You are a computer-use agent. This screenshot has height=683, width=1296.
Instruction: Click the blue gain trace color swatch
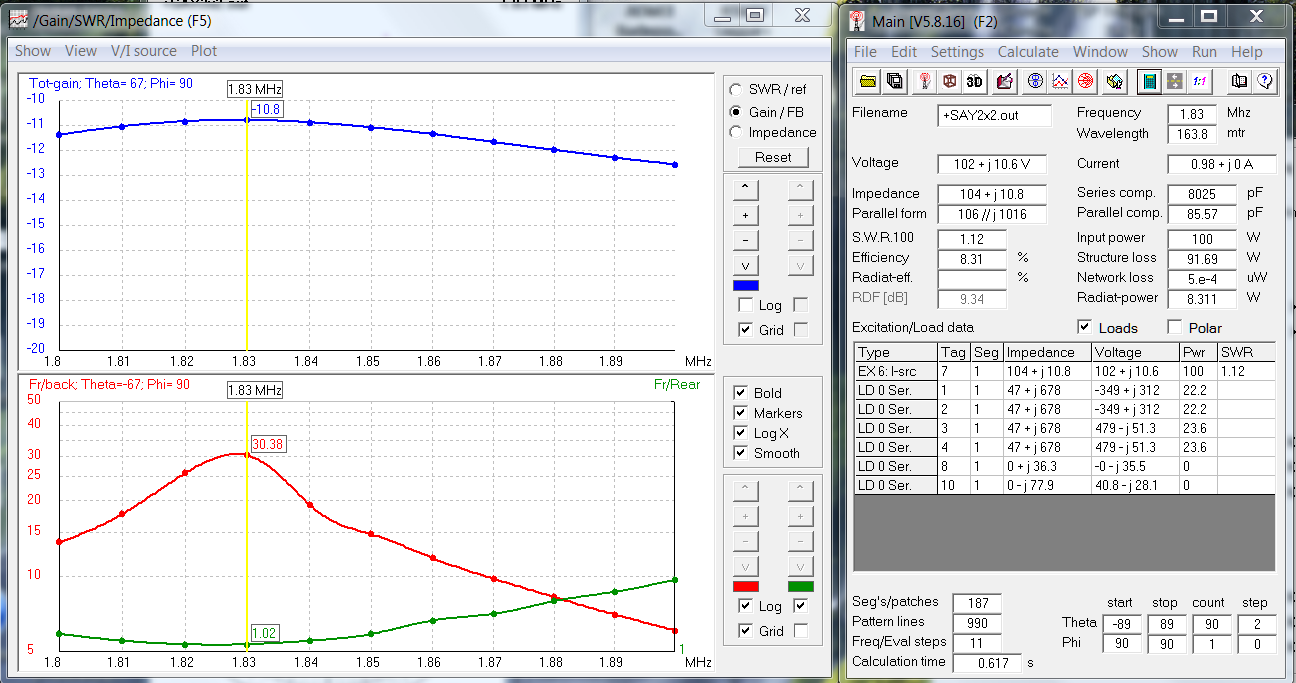point(745,286)
